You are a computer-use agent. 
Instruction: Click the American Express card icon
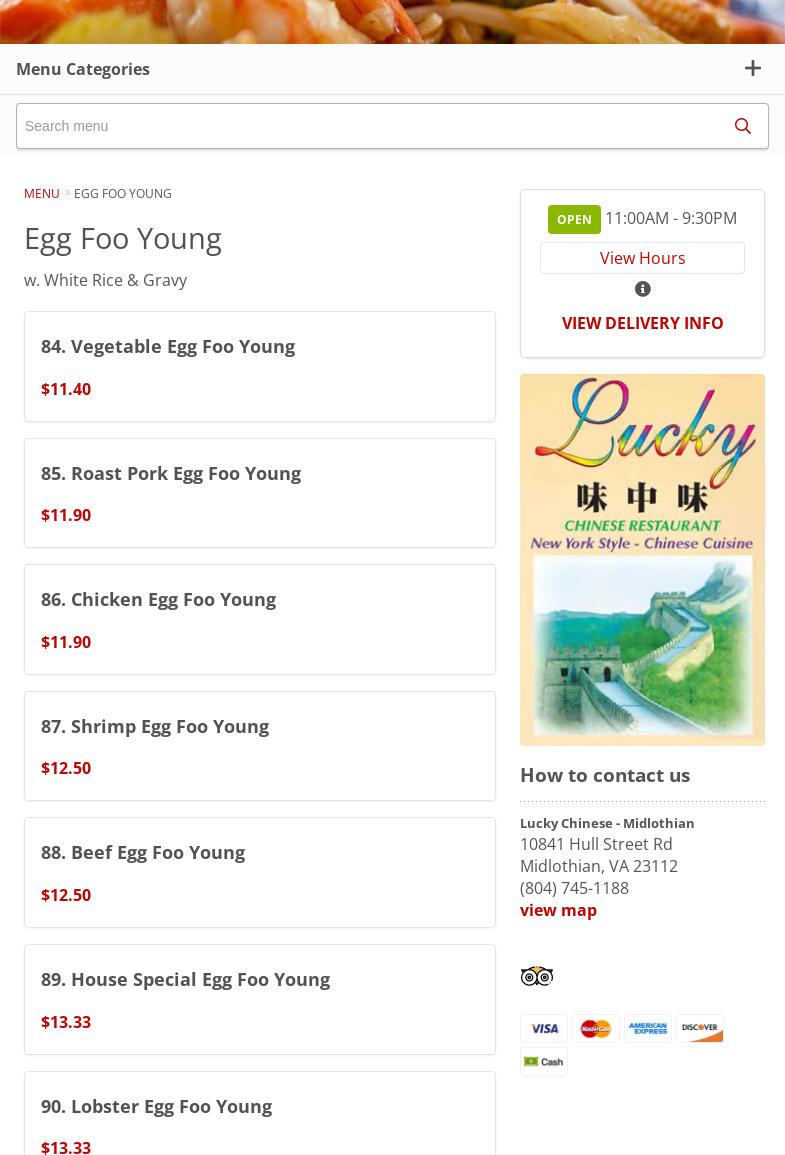pos(648,1028)
